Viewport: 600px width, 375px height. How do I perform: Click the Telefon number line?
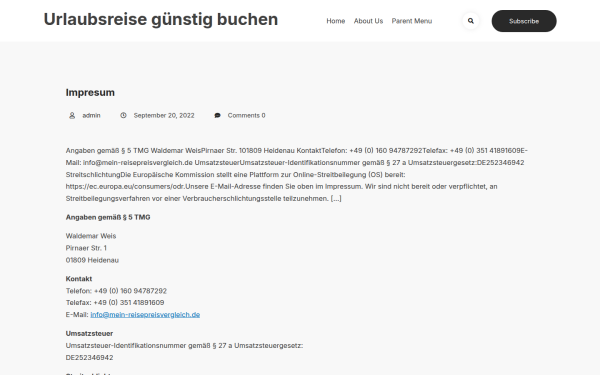(116, 291)
